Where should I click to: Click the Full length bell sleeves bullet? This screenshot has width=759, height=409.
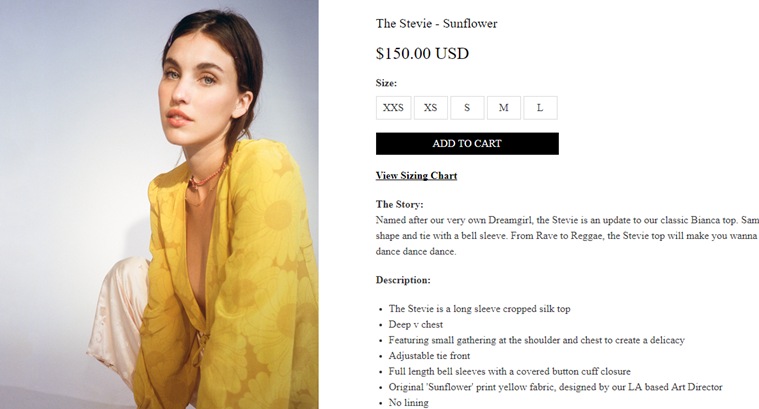pyautogui.click(x=510, y=372)
